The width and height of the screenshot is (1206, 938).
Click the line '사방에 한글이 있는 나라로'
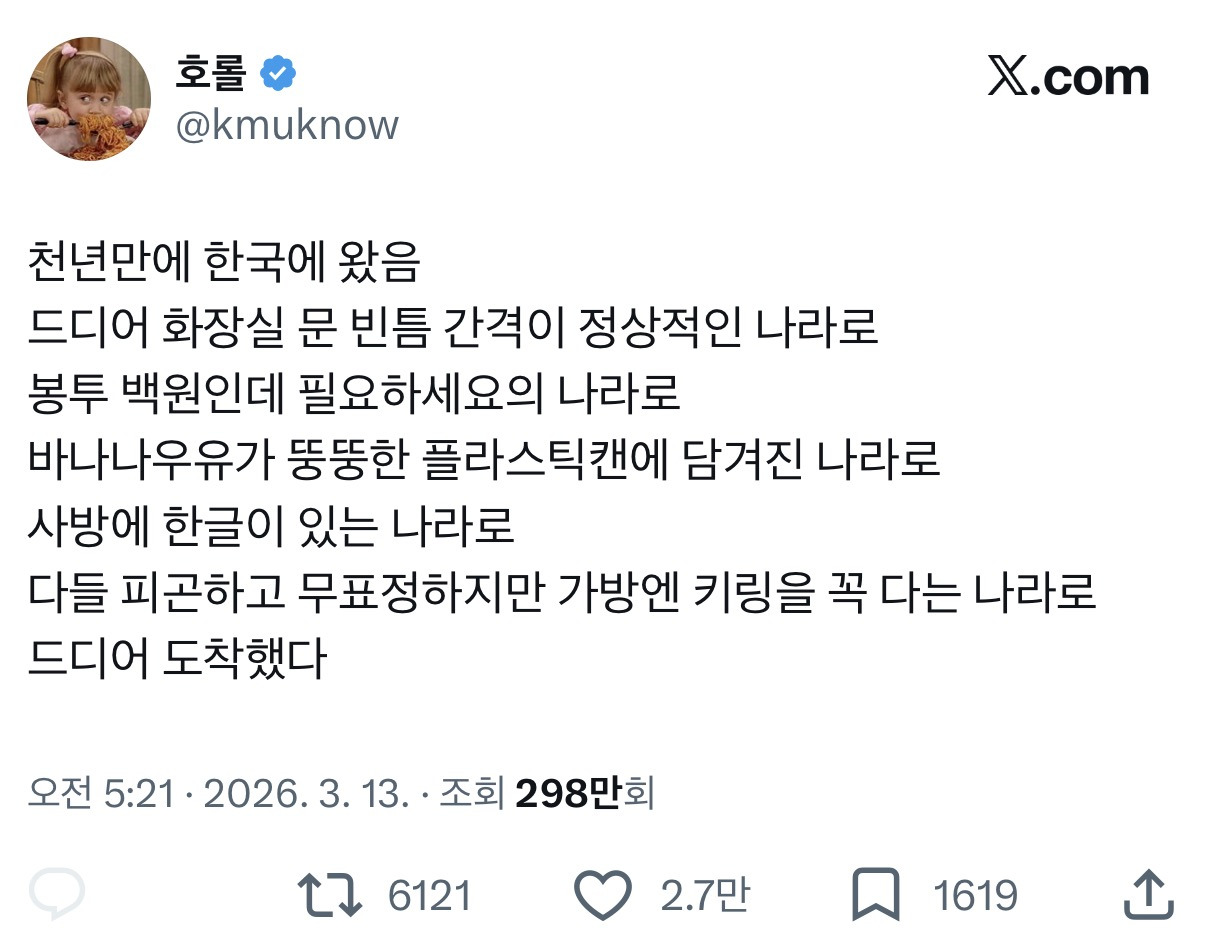[x=271, y=527]
